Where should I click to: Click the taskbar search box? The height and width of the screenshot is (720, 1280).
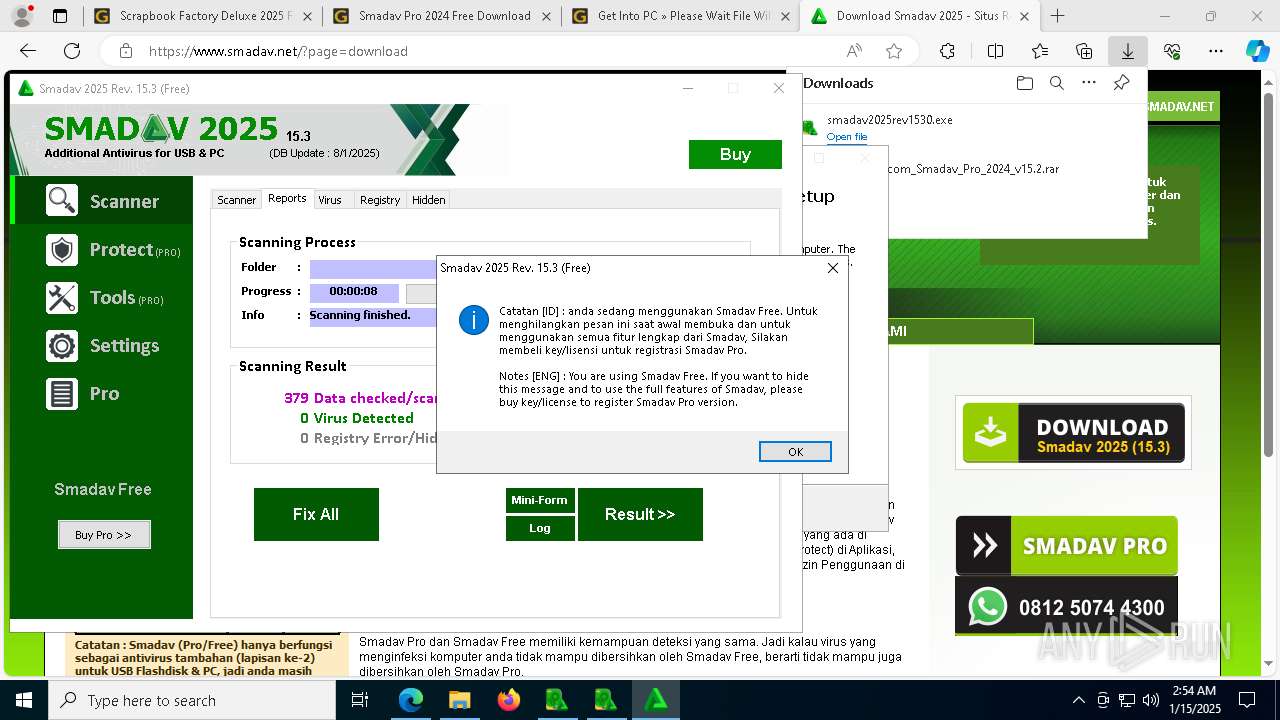192,700
